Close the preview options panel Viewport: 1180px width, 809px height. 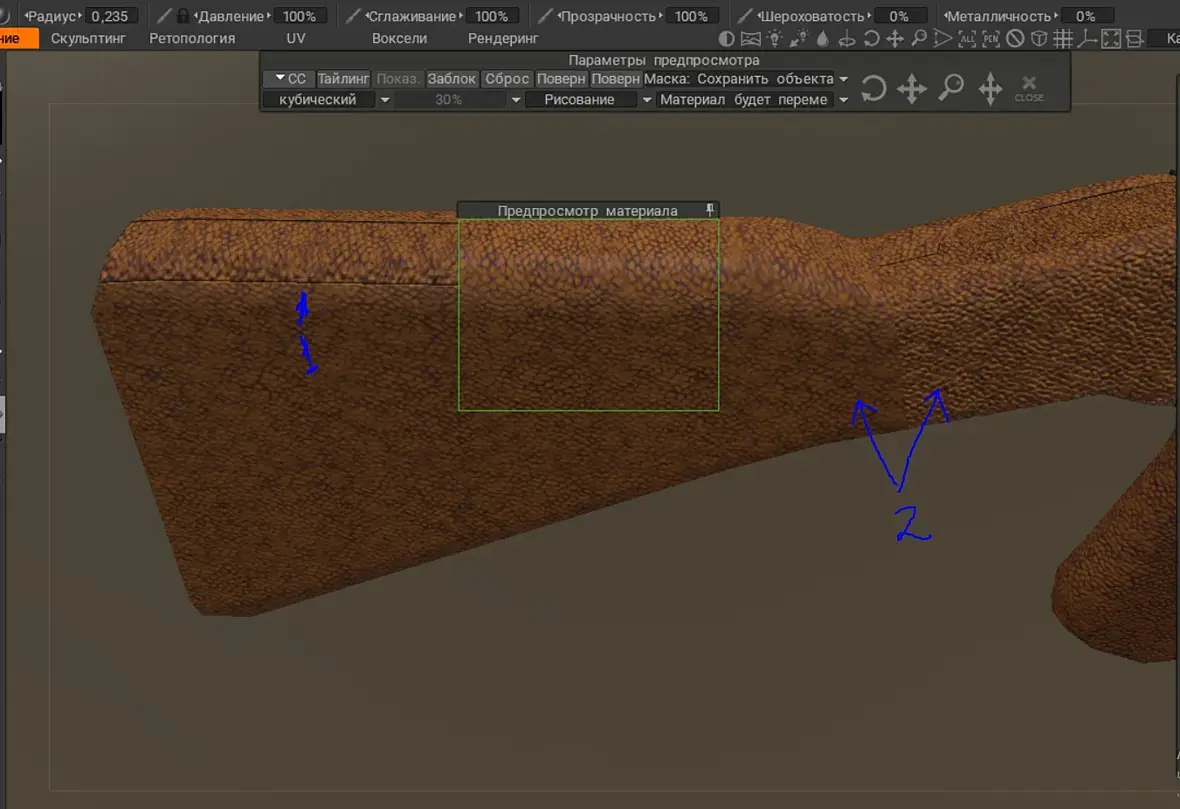click(1029, 88)
